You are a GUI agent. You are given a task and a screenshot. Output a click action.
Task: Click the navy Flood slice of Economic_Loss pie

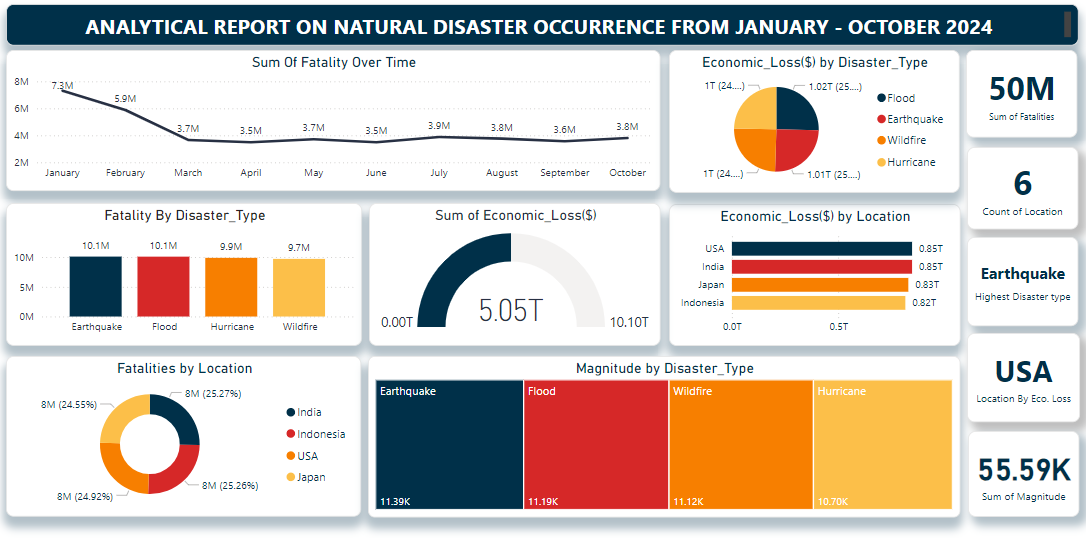pos(795,111)
